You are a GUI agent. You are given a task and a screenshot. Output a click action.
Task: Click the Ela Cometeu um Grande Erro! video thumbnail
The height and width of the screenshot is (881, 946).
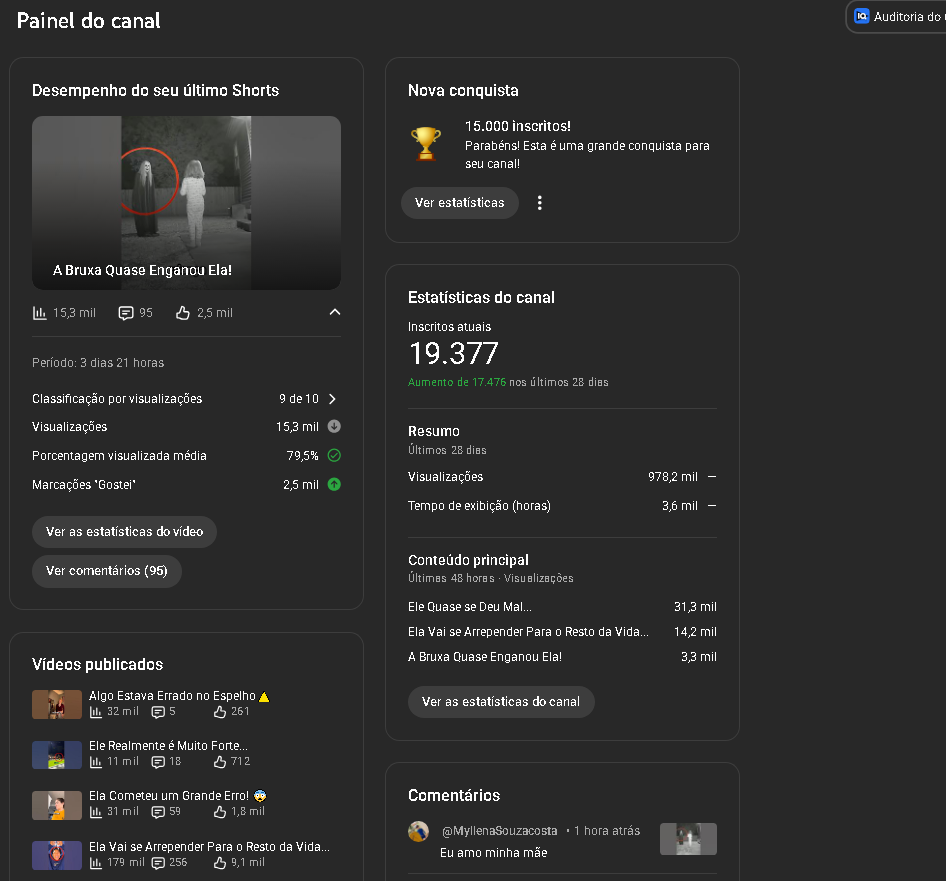(x=56, y=805)
